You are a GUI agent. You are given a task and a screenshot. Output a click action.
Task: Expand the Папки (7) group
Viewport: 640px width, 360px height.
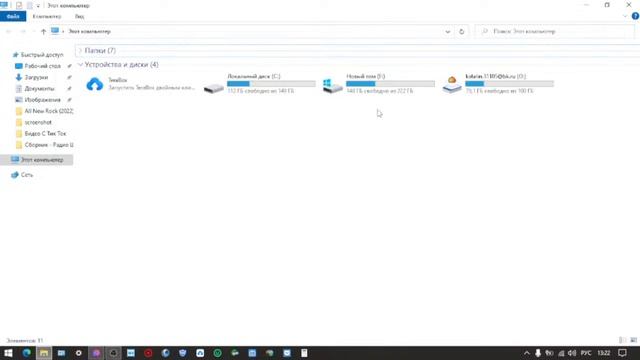click(x=80, y=51)
